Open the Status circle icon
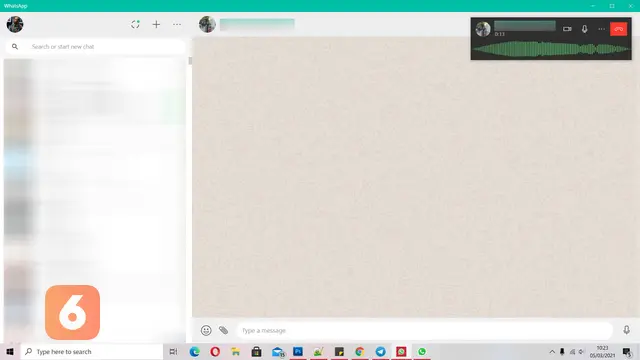This screenshot has width=640, height=360. [x=135, y=24]
